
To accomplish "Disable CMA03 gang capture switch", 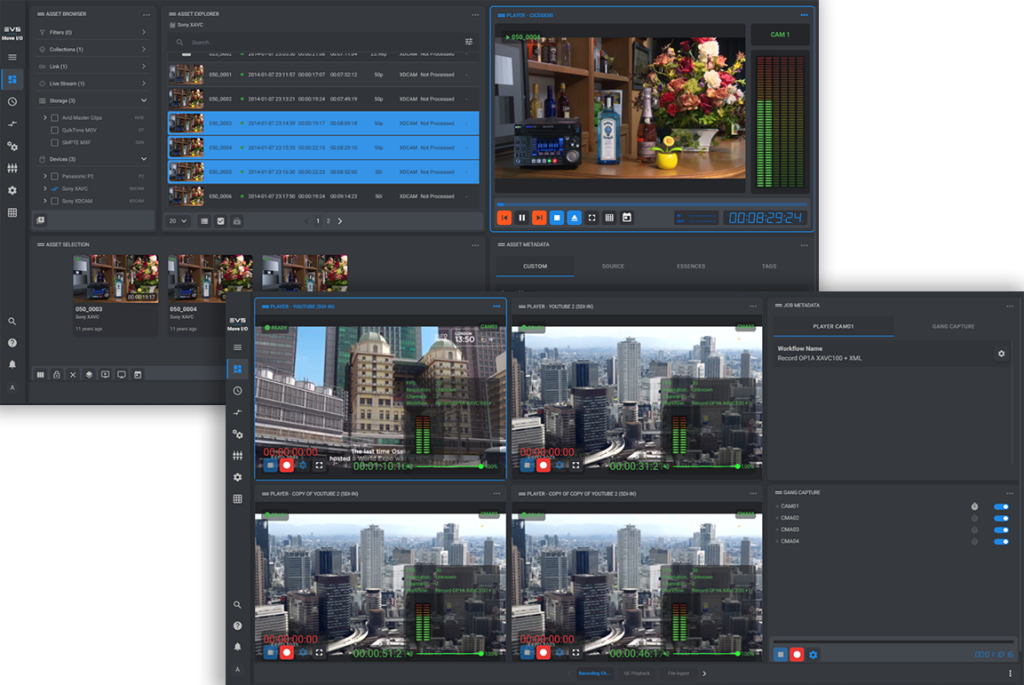I will click(1000, 530).
